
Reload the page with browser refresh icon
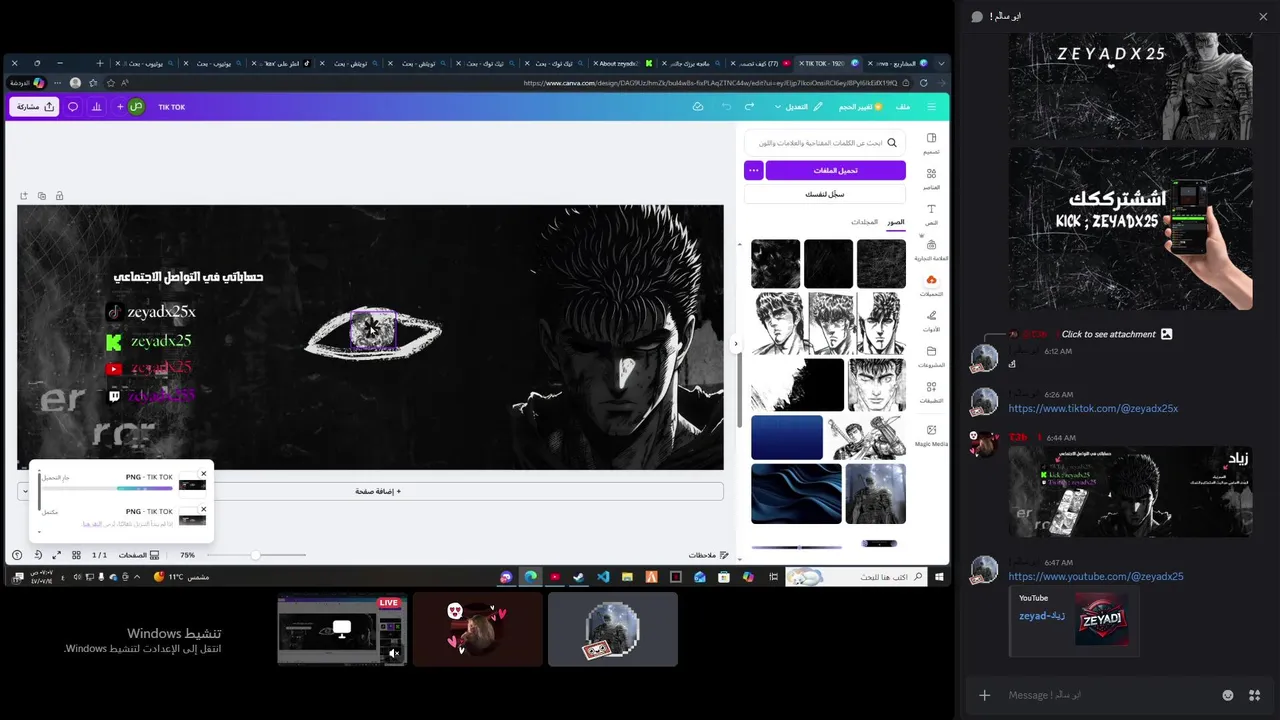pyautogui.click(x=923, y=83)
